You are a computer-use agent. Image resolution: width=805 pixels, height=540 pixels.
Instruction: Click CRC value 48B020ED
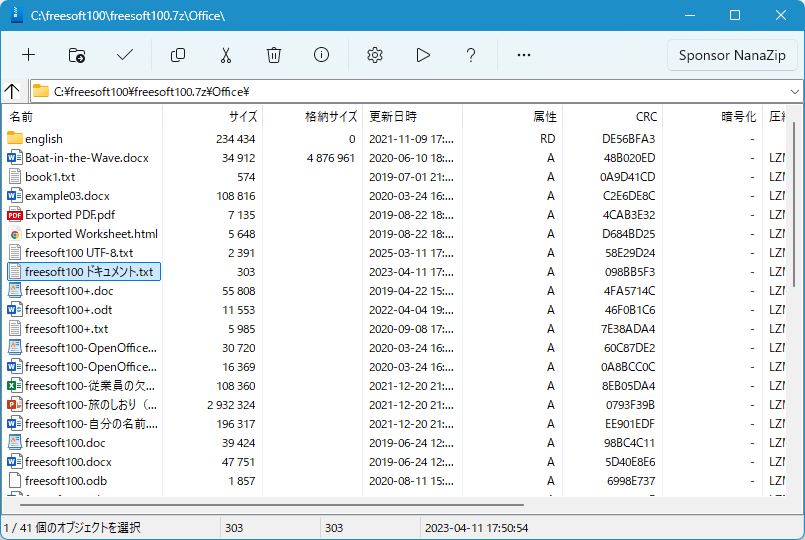tap(629, 158)
